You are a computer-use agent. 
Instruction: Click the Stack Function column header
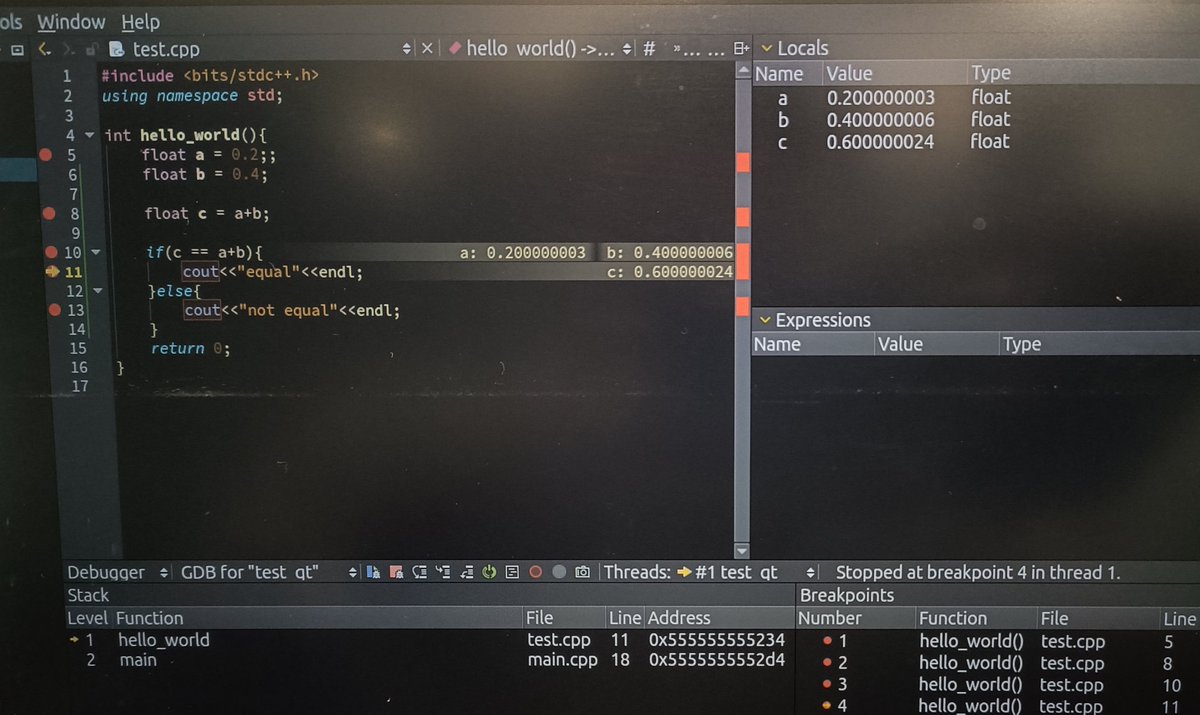(318, 618)
